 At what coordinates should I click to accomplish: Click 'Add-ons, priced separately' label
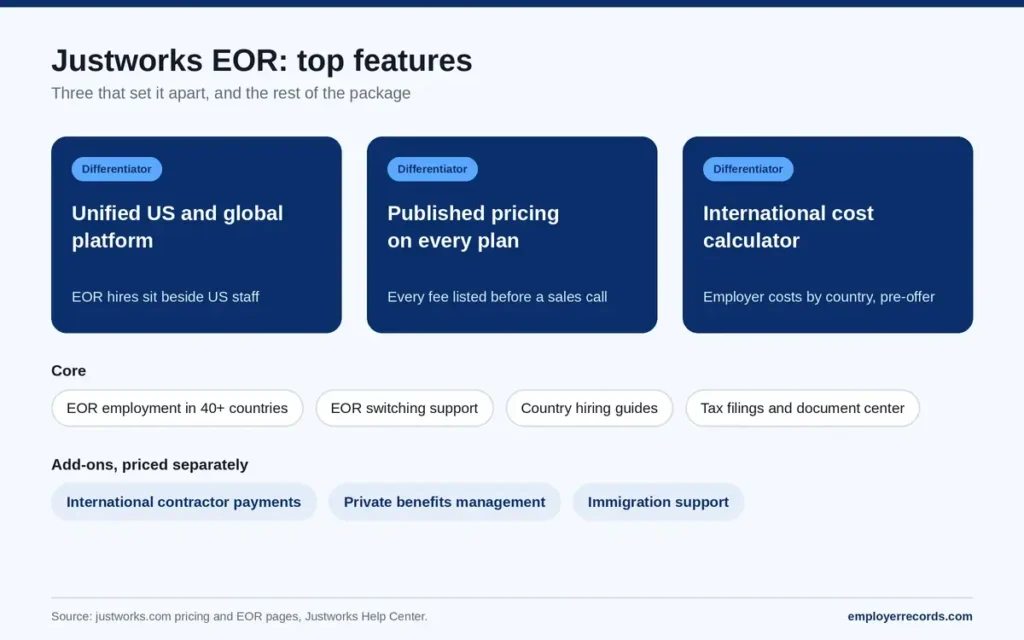tap(150, 465)
